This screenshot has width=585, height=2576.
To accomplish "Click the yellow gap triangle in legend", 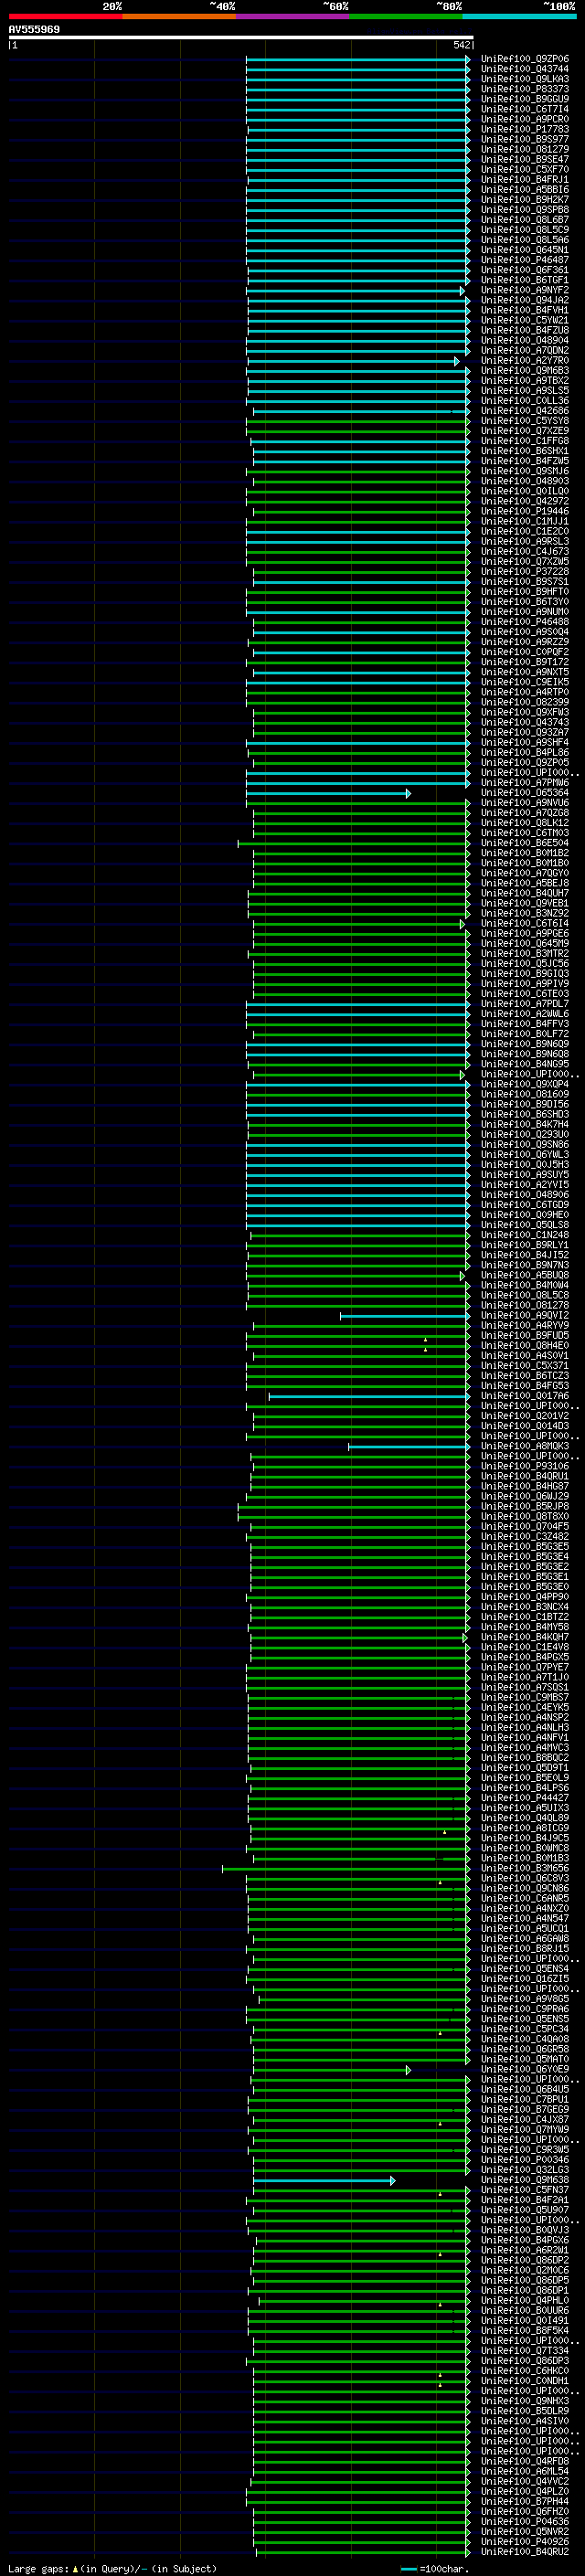I will click(x=75, y=2568).
